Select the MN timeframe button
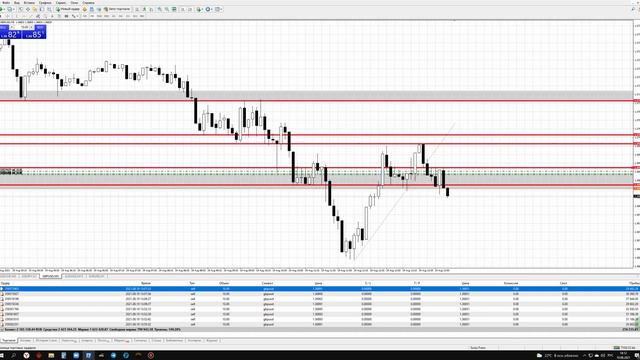Screen dimensions: 640x360 pyautogui.click(x=142, y=16)
